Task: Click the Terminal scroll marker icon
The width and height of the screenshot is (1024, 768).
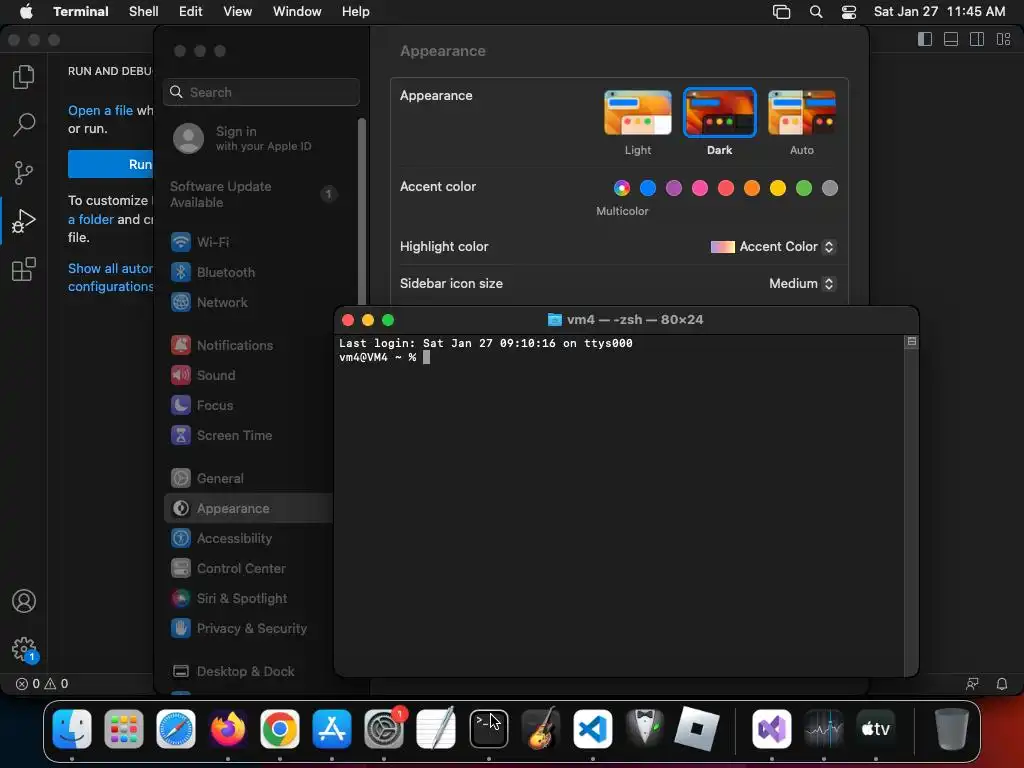Action: coord(912,342)
